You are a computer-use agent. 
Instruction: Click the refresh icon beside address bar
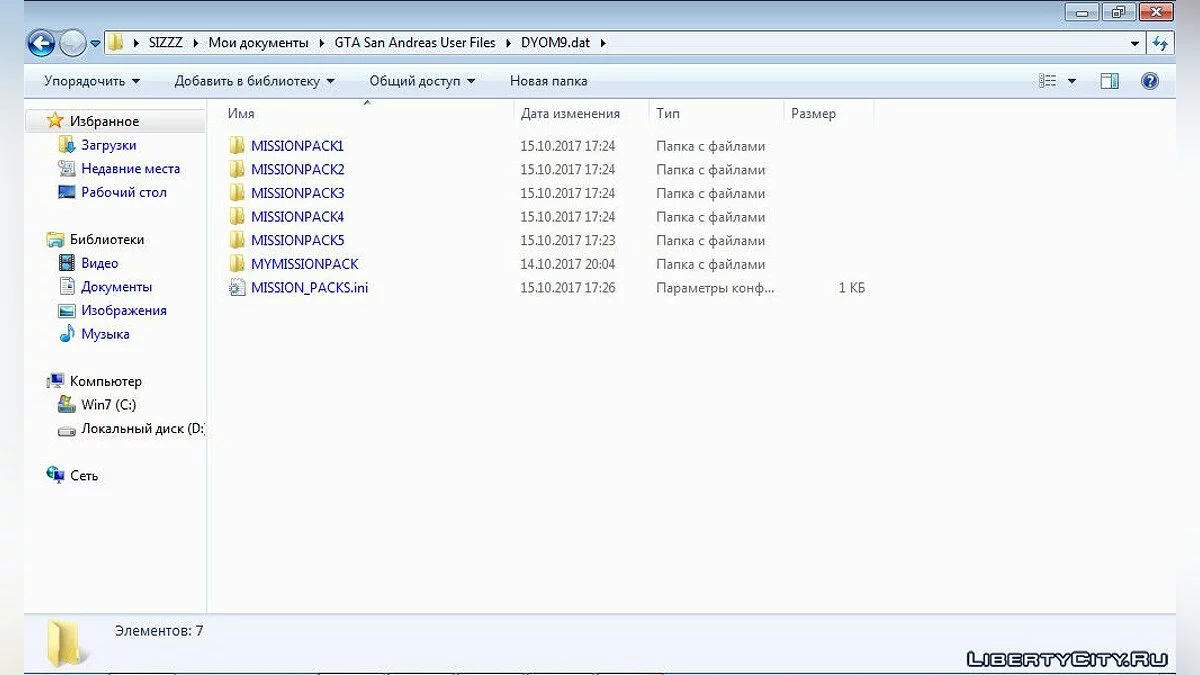[x=1160, y=43]
